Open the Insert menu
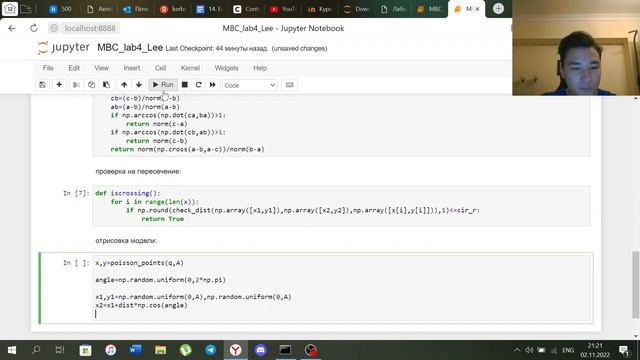 (x=132, y=68)
